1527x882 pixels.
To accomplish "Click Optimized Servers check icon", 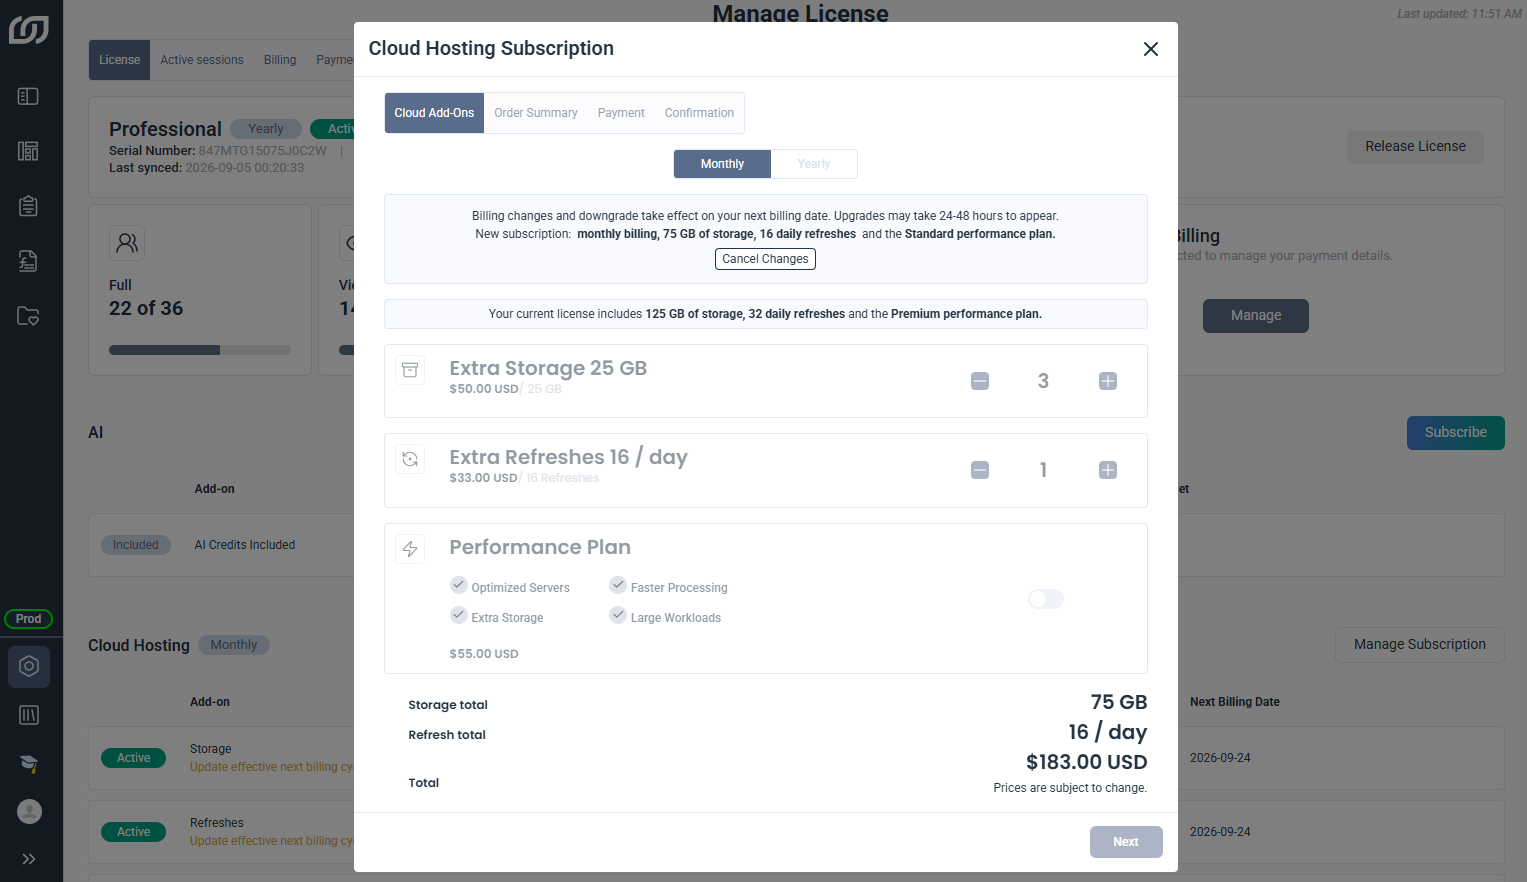I will point(459,585).
